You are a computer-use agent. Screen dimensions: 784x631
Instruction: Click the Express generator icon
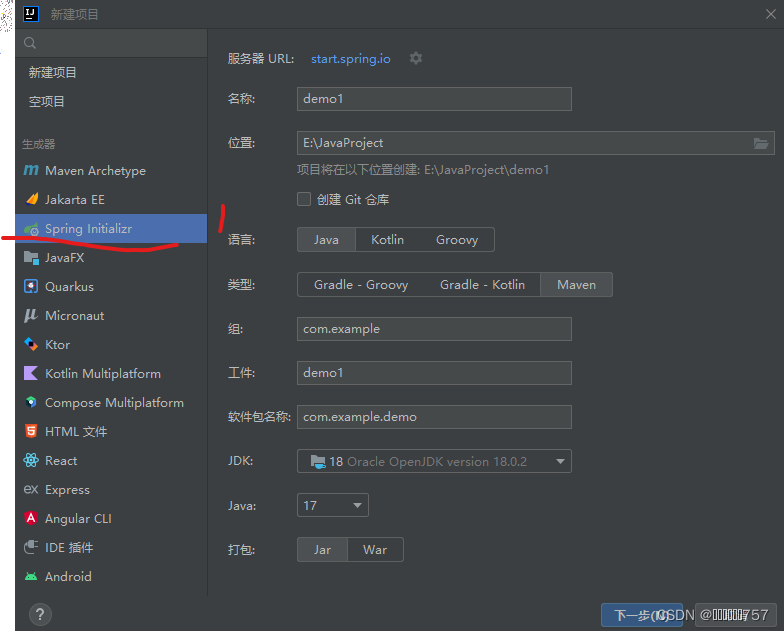pos(31,490)
